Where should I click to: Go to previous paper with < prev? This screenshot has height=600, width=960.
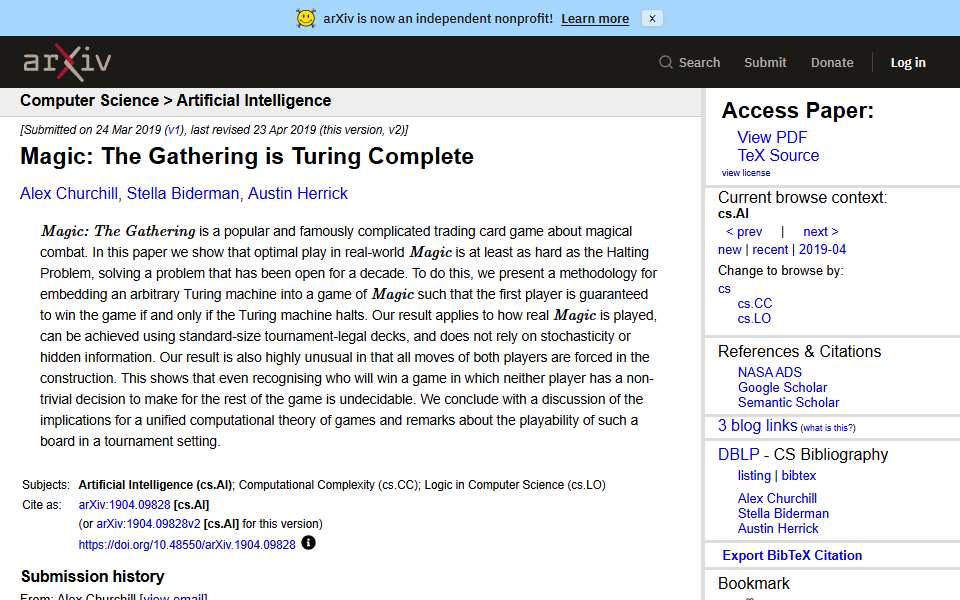click(x=744, y=231)
